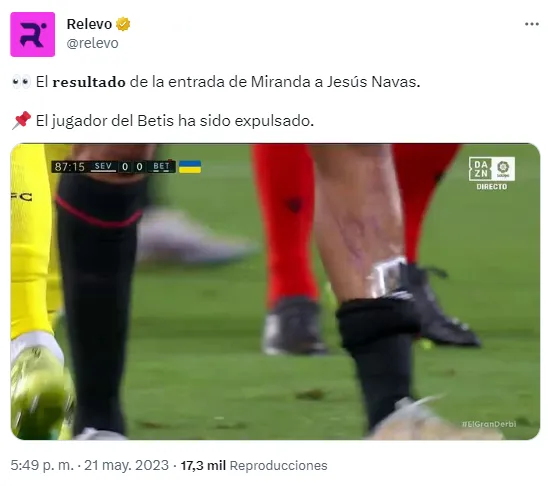The height and width of the screenshot is (486, 551).
Task: Click the DIRECTO live label
Action: pos(492,187)
